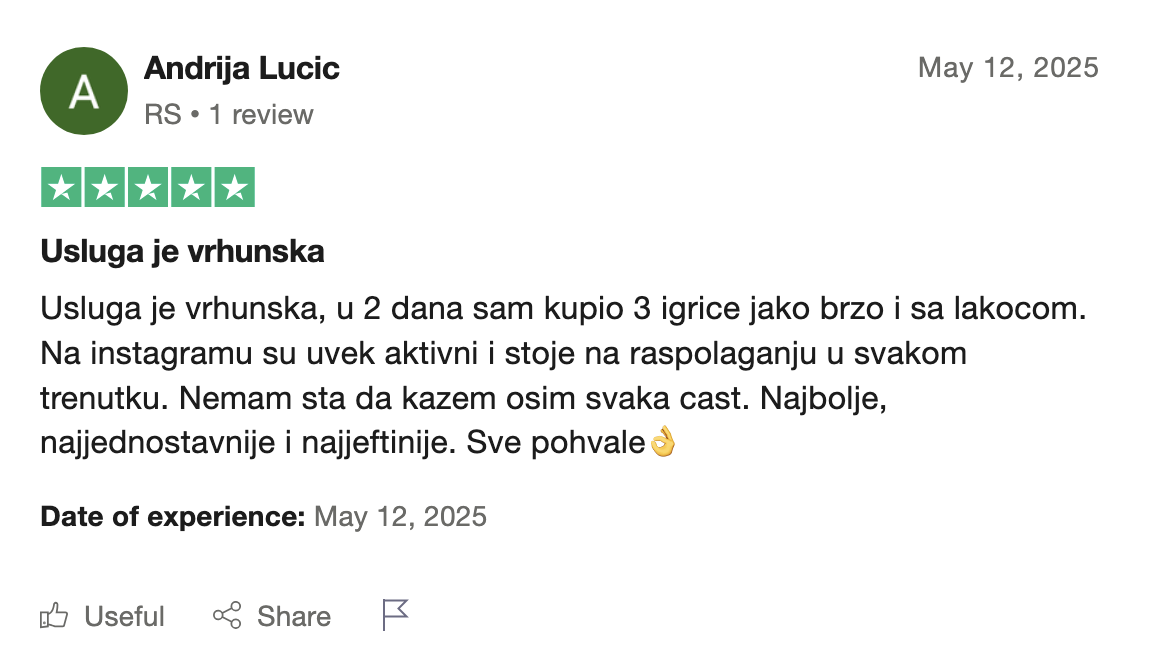Viewport: 1174px width, 660px height.
Task: Click the 'Date of experience:' label
Action: tap(172, 517)
